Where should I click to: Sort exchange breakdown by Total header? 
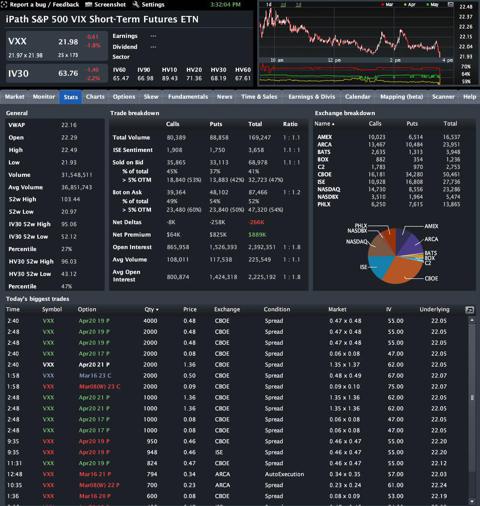click(450, 124)
